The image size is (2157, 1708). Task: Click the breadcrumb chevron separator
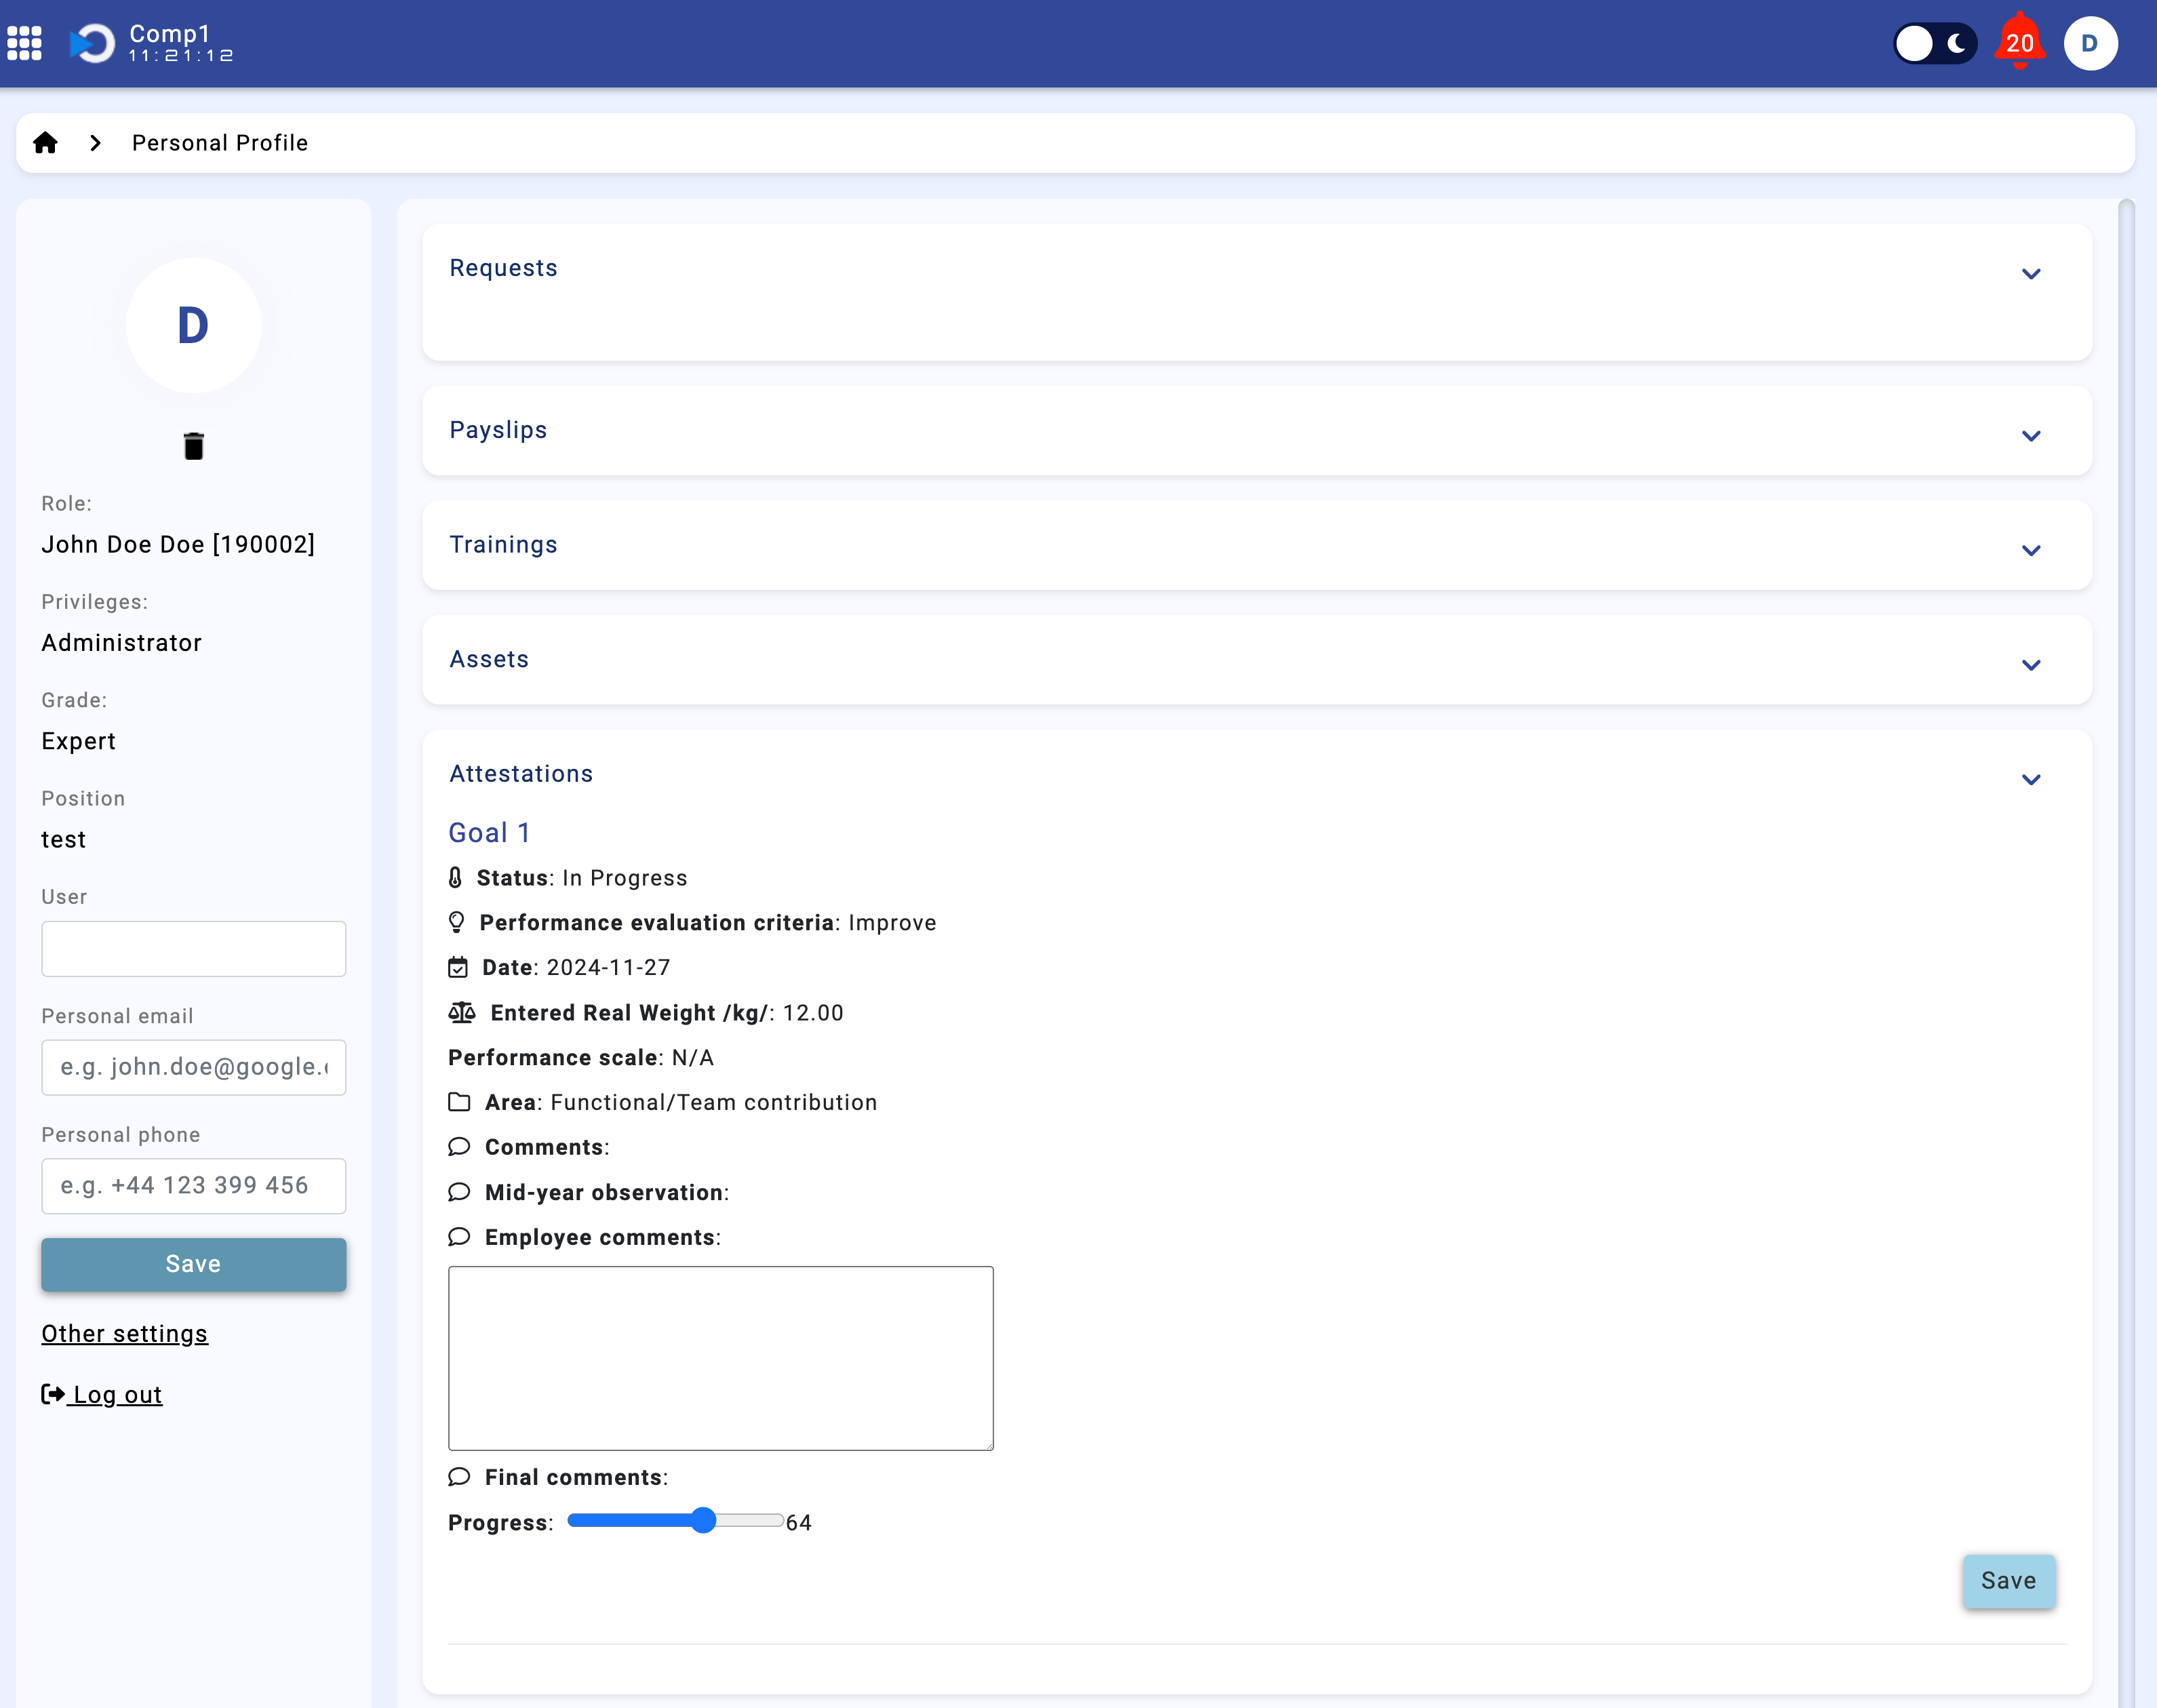95,143
